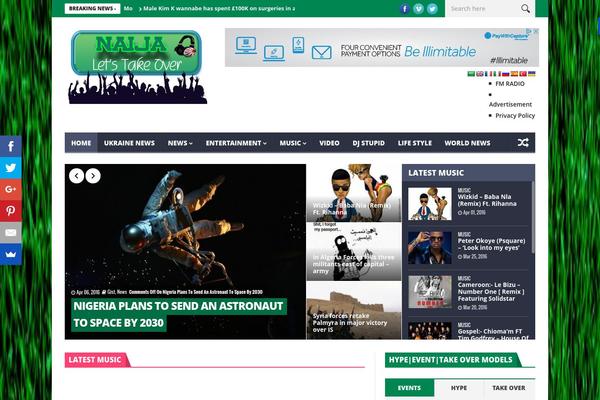This screenshot has height=400, width=600.
Task: Select the Russian flag language
Action: tap(505, 74)
